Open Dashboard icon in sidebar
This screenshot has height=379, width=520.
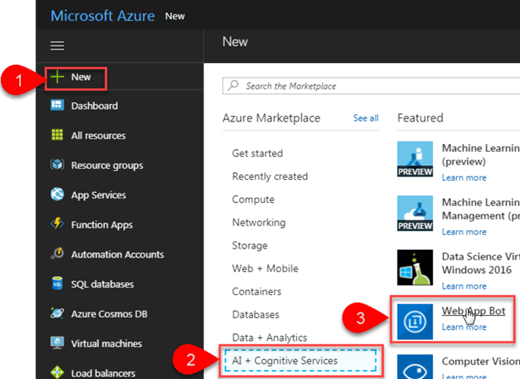tap(57, 105)
